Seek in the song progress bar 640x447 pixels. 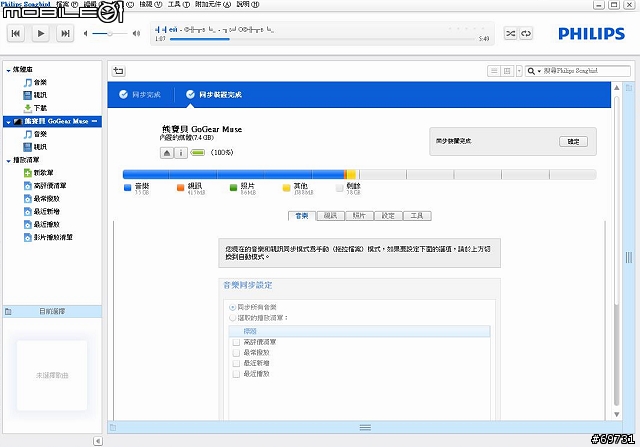(x=322, y=39)
